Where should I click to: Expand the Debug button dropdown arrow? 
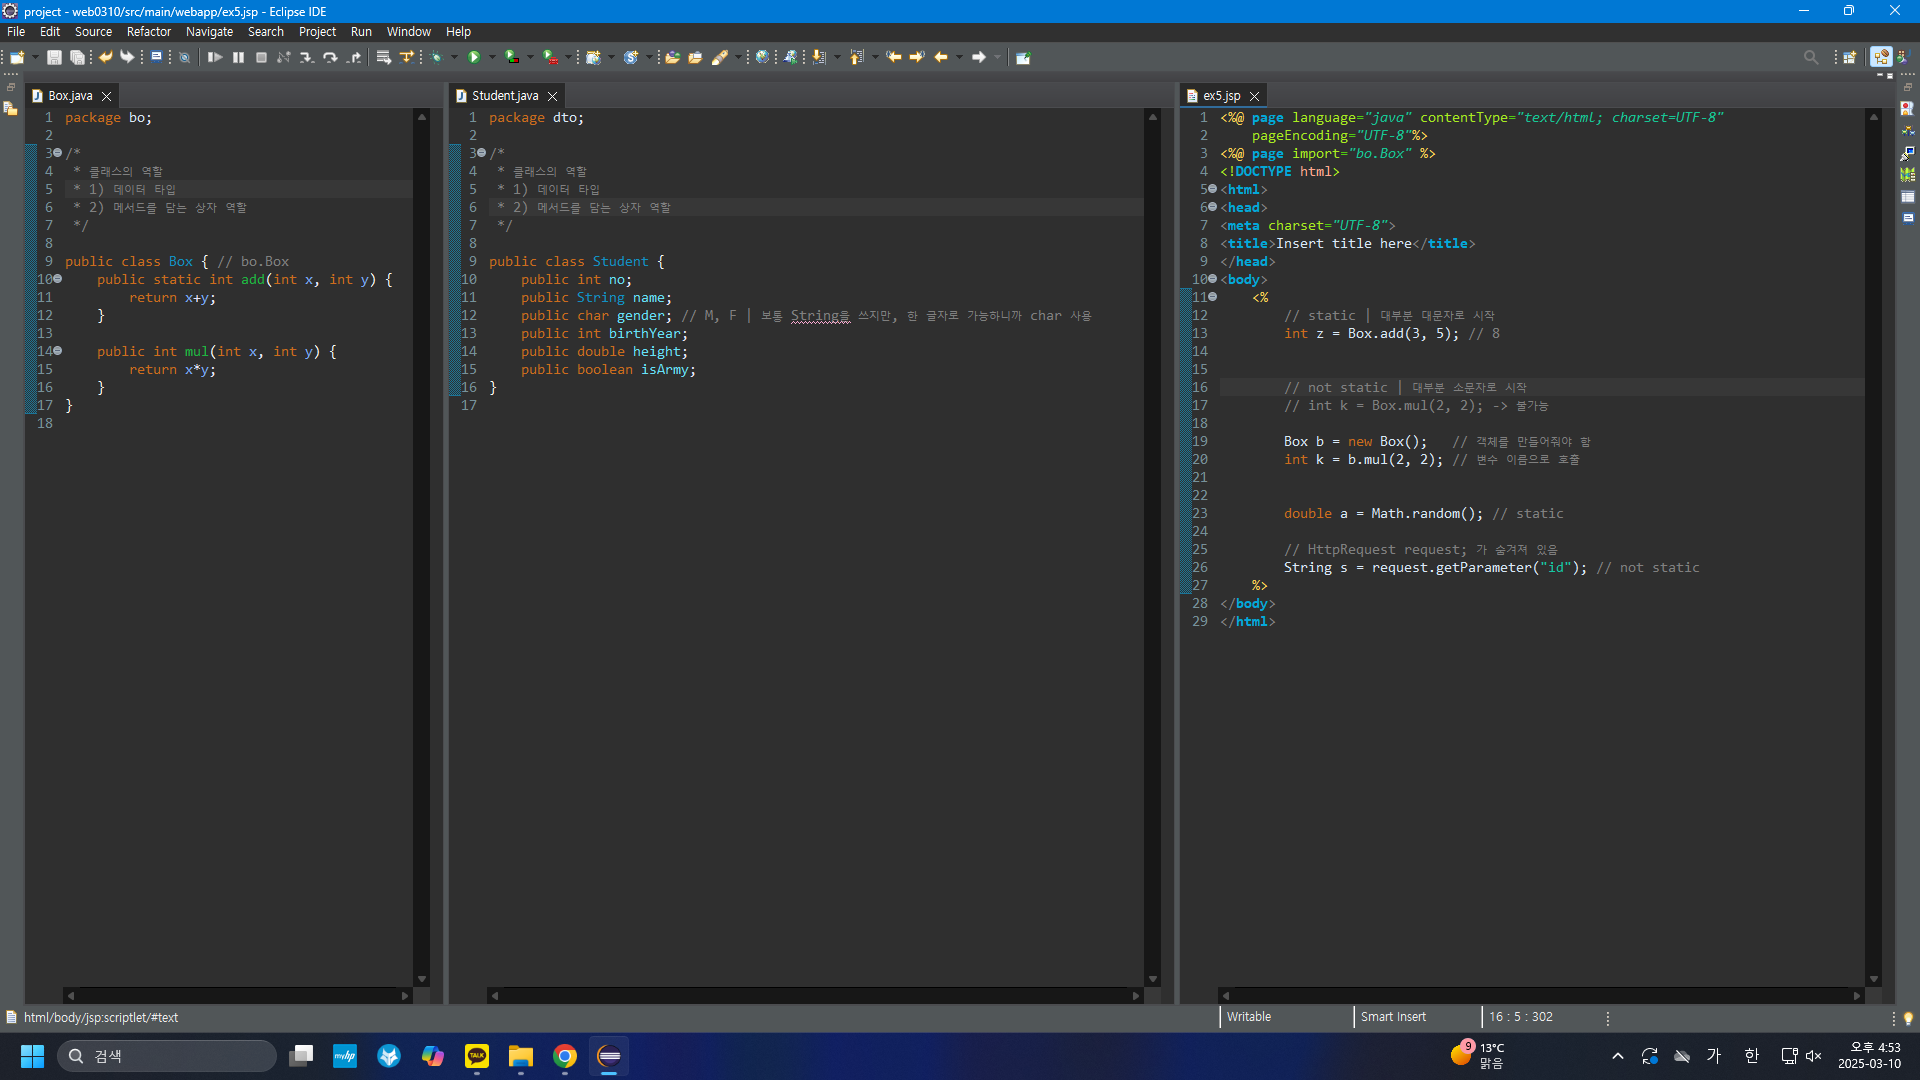click(454, 58)
